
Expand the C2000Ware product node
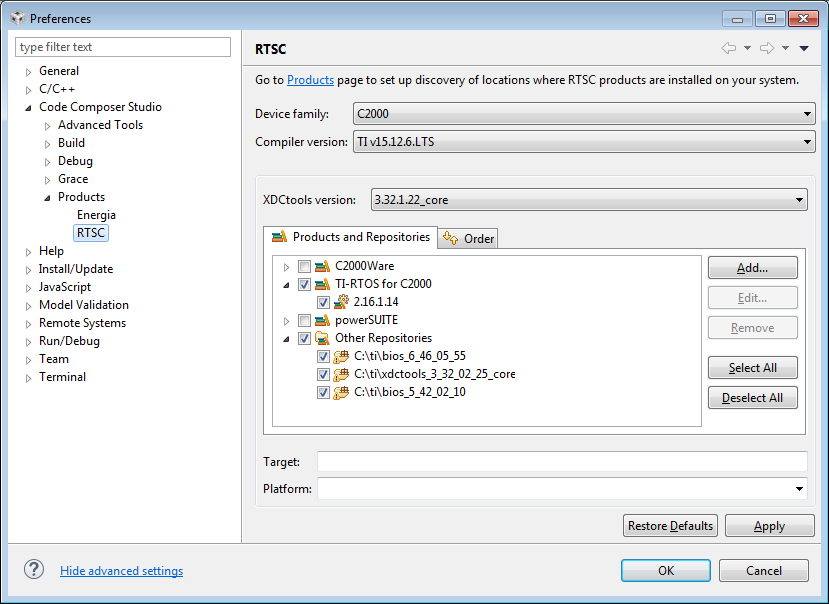286,267
